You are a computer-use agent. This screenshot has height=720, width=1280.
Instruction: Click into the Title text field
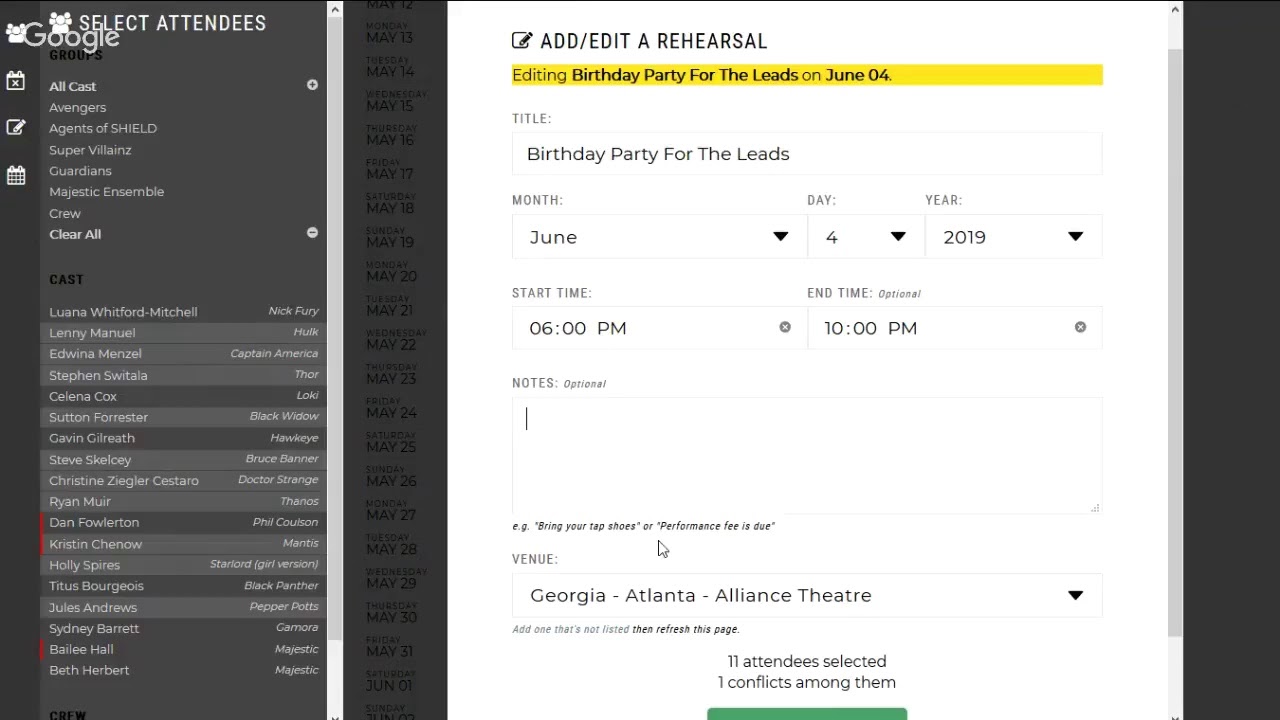(x=806, y=154)
